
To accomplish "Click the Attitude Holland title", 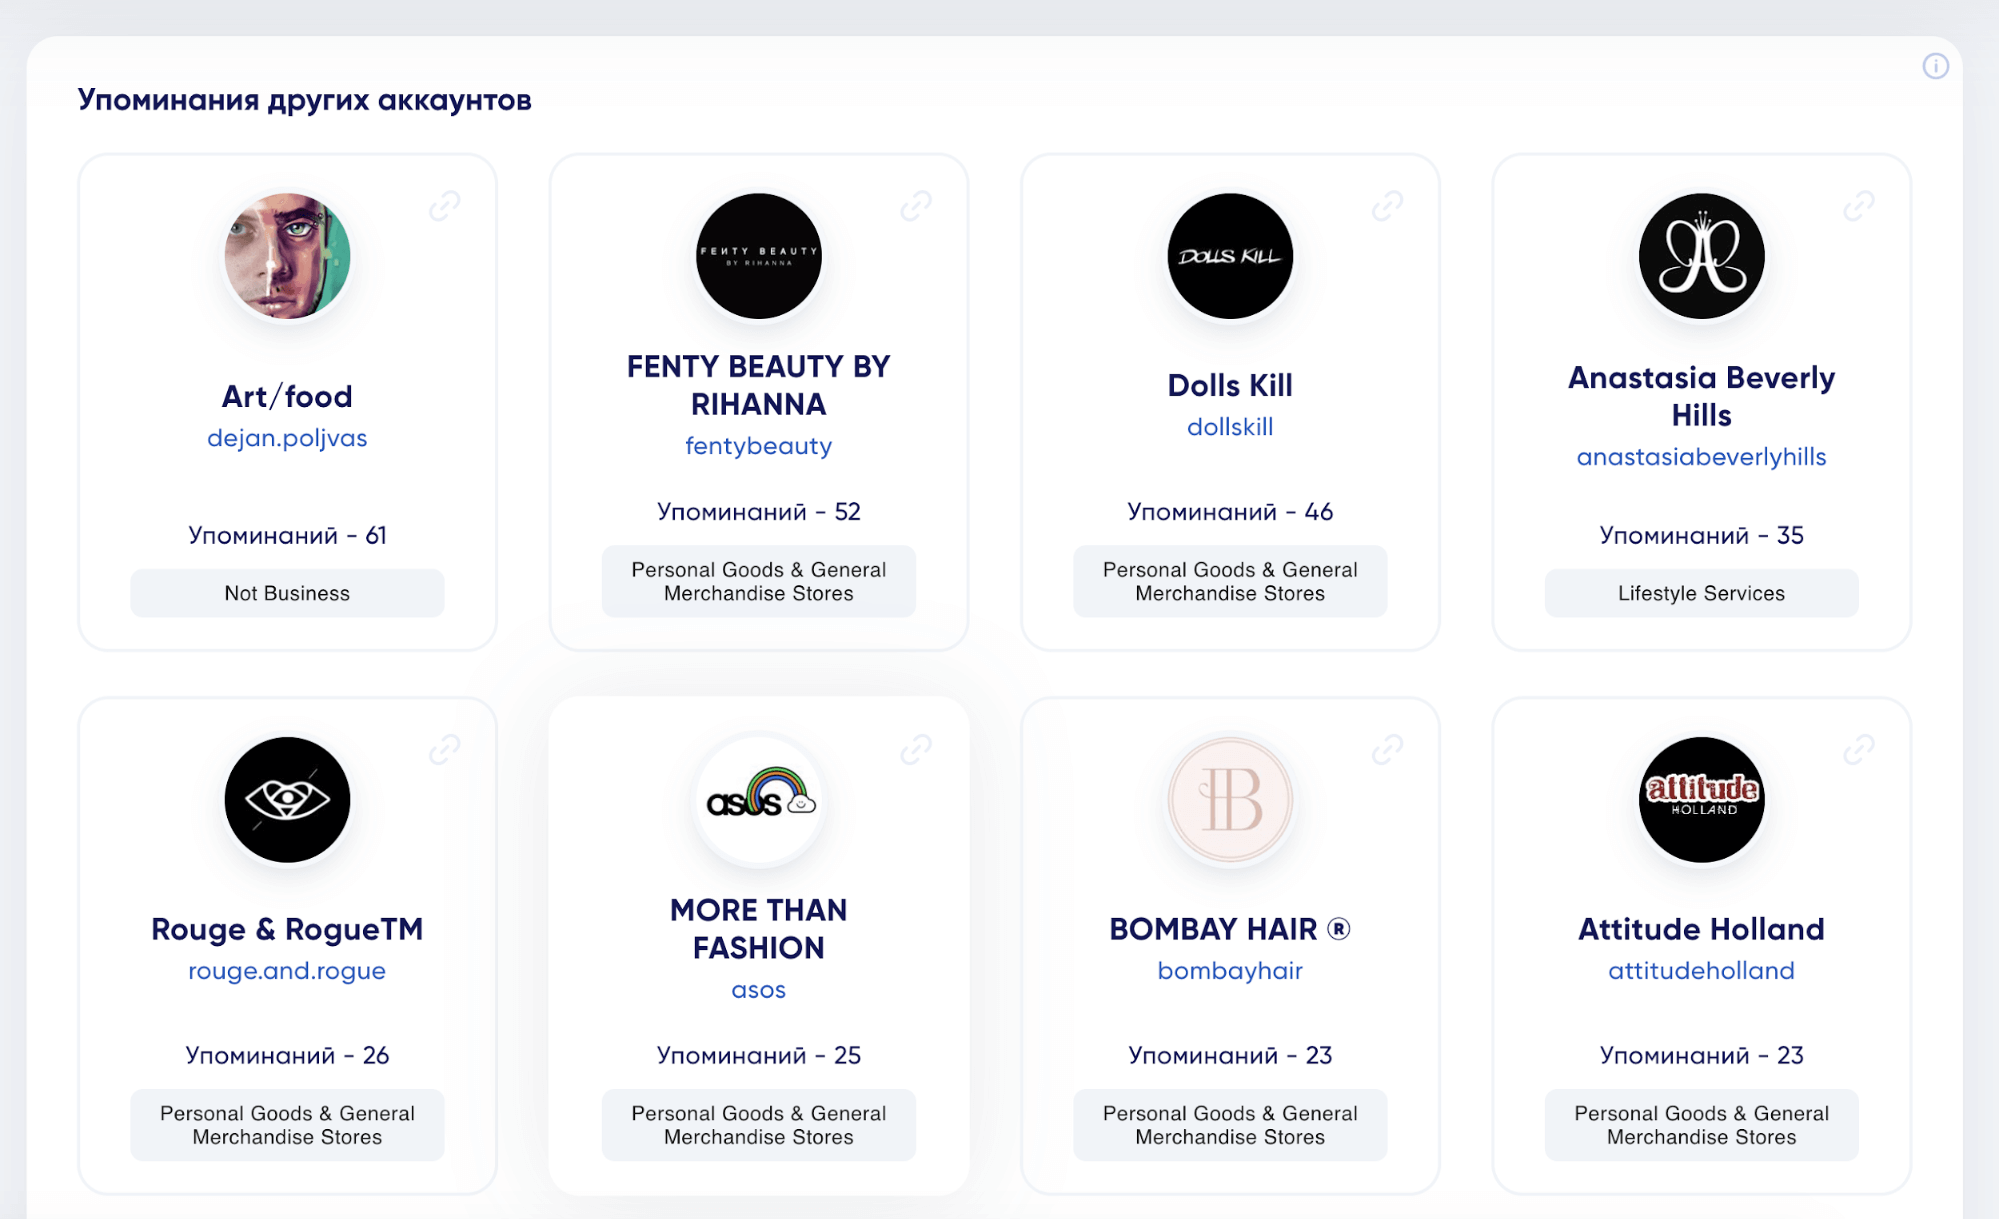I will [x=1701, y=929].
